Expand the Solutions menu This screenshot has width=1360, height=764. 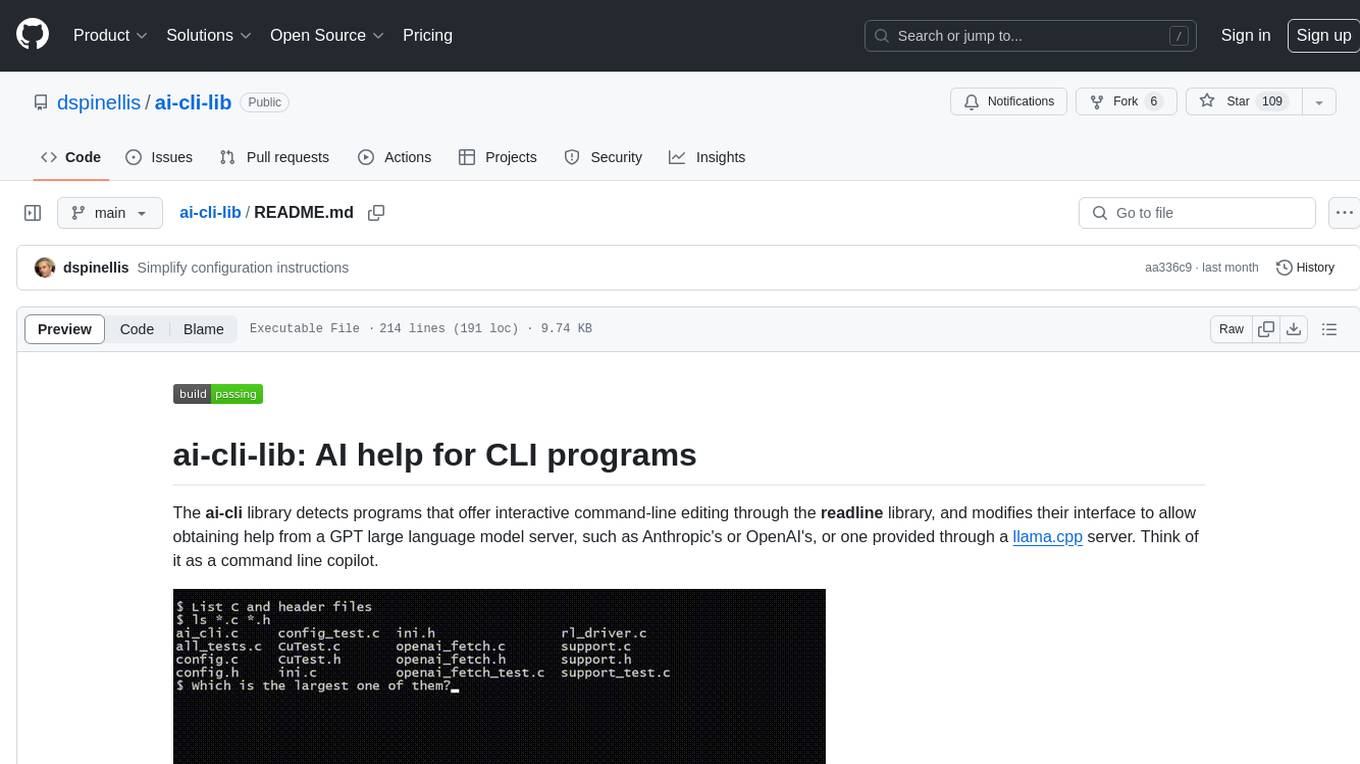[209, 35]
